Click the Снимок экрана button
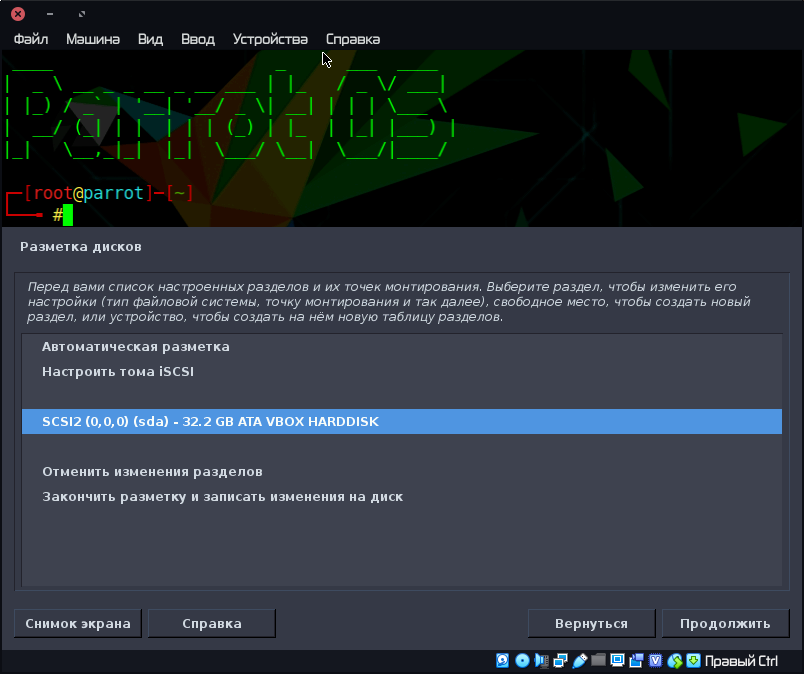 click(78, 624)
